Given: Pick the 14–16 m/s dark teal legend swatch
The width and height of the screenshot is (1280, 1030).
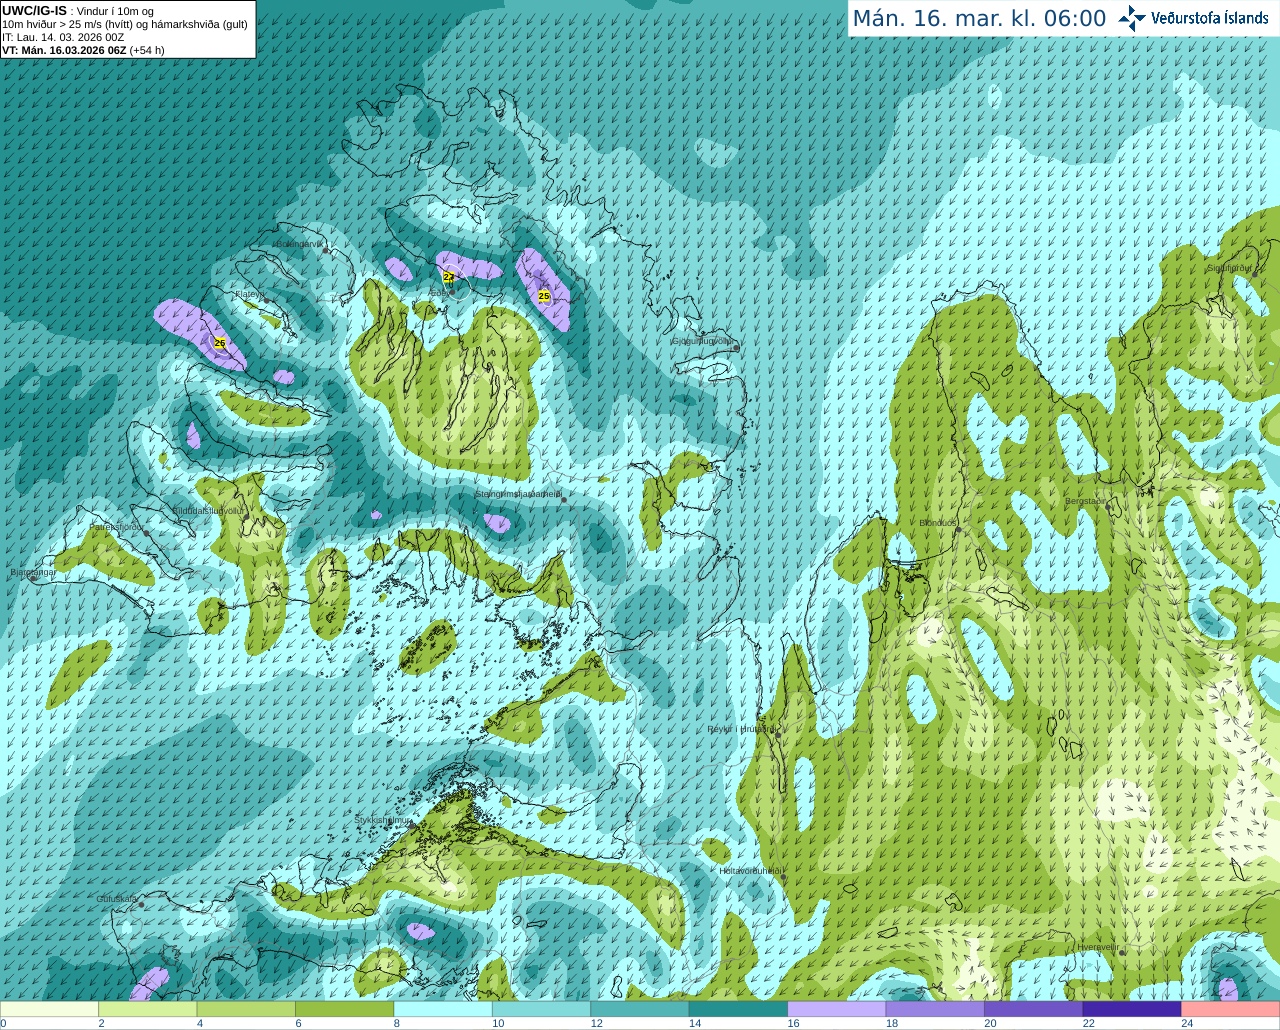Looking at the screenshot, I should tap(739, 1009).
